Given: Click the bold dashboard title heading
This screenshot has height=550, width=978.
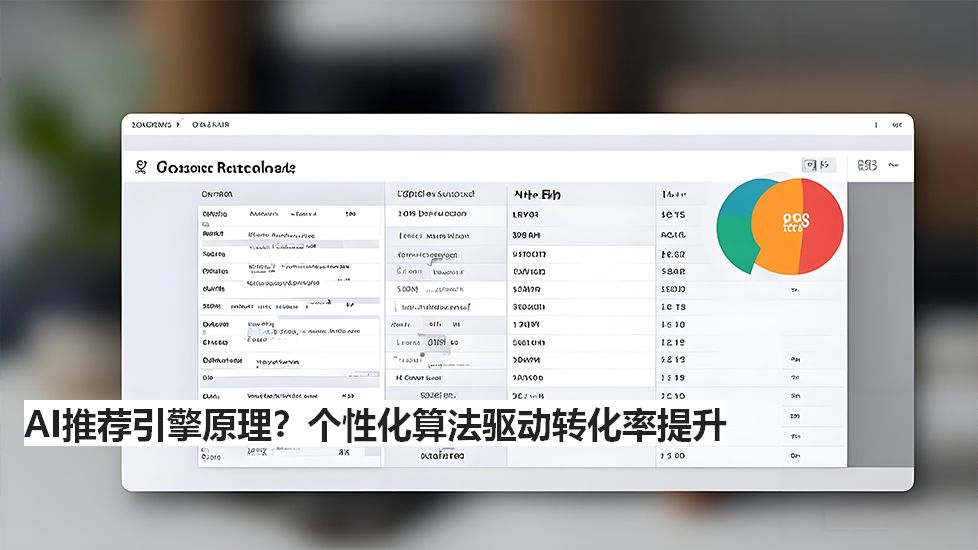Looking at the screenshot, I should pos(226,167).
